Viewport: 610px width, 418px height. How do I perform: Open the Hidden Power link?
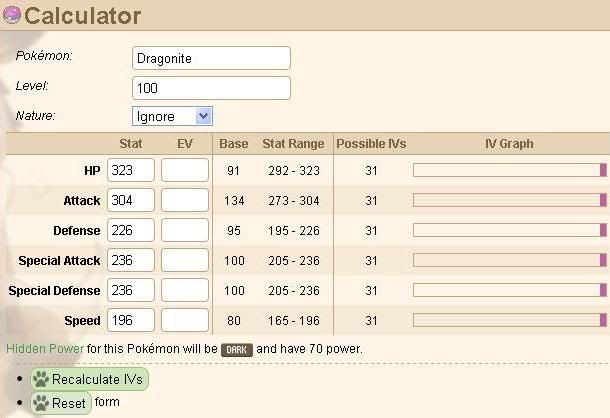(45, 349)
